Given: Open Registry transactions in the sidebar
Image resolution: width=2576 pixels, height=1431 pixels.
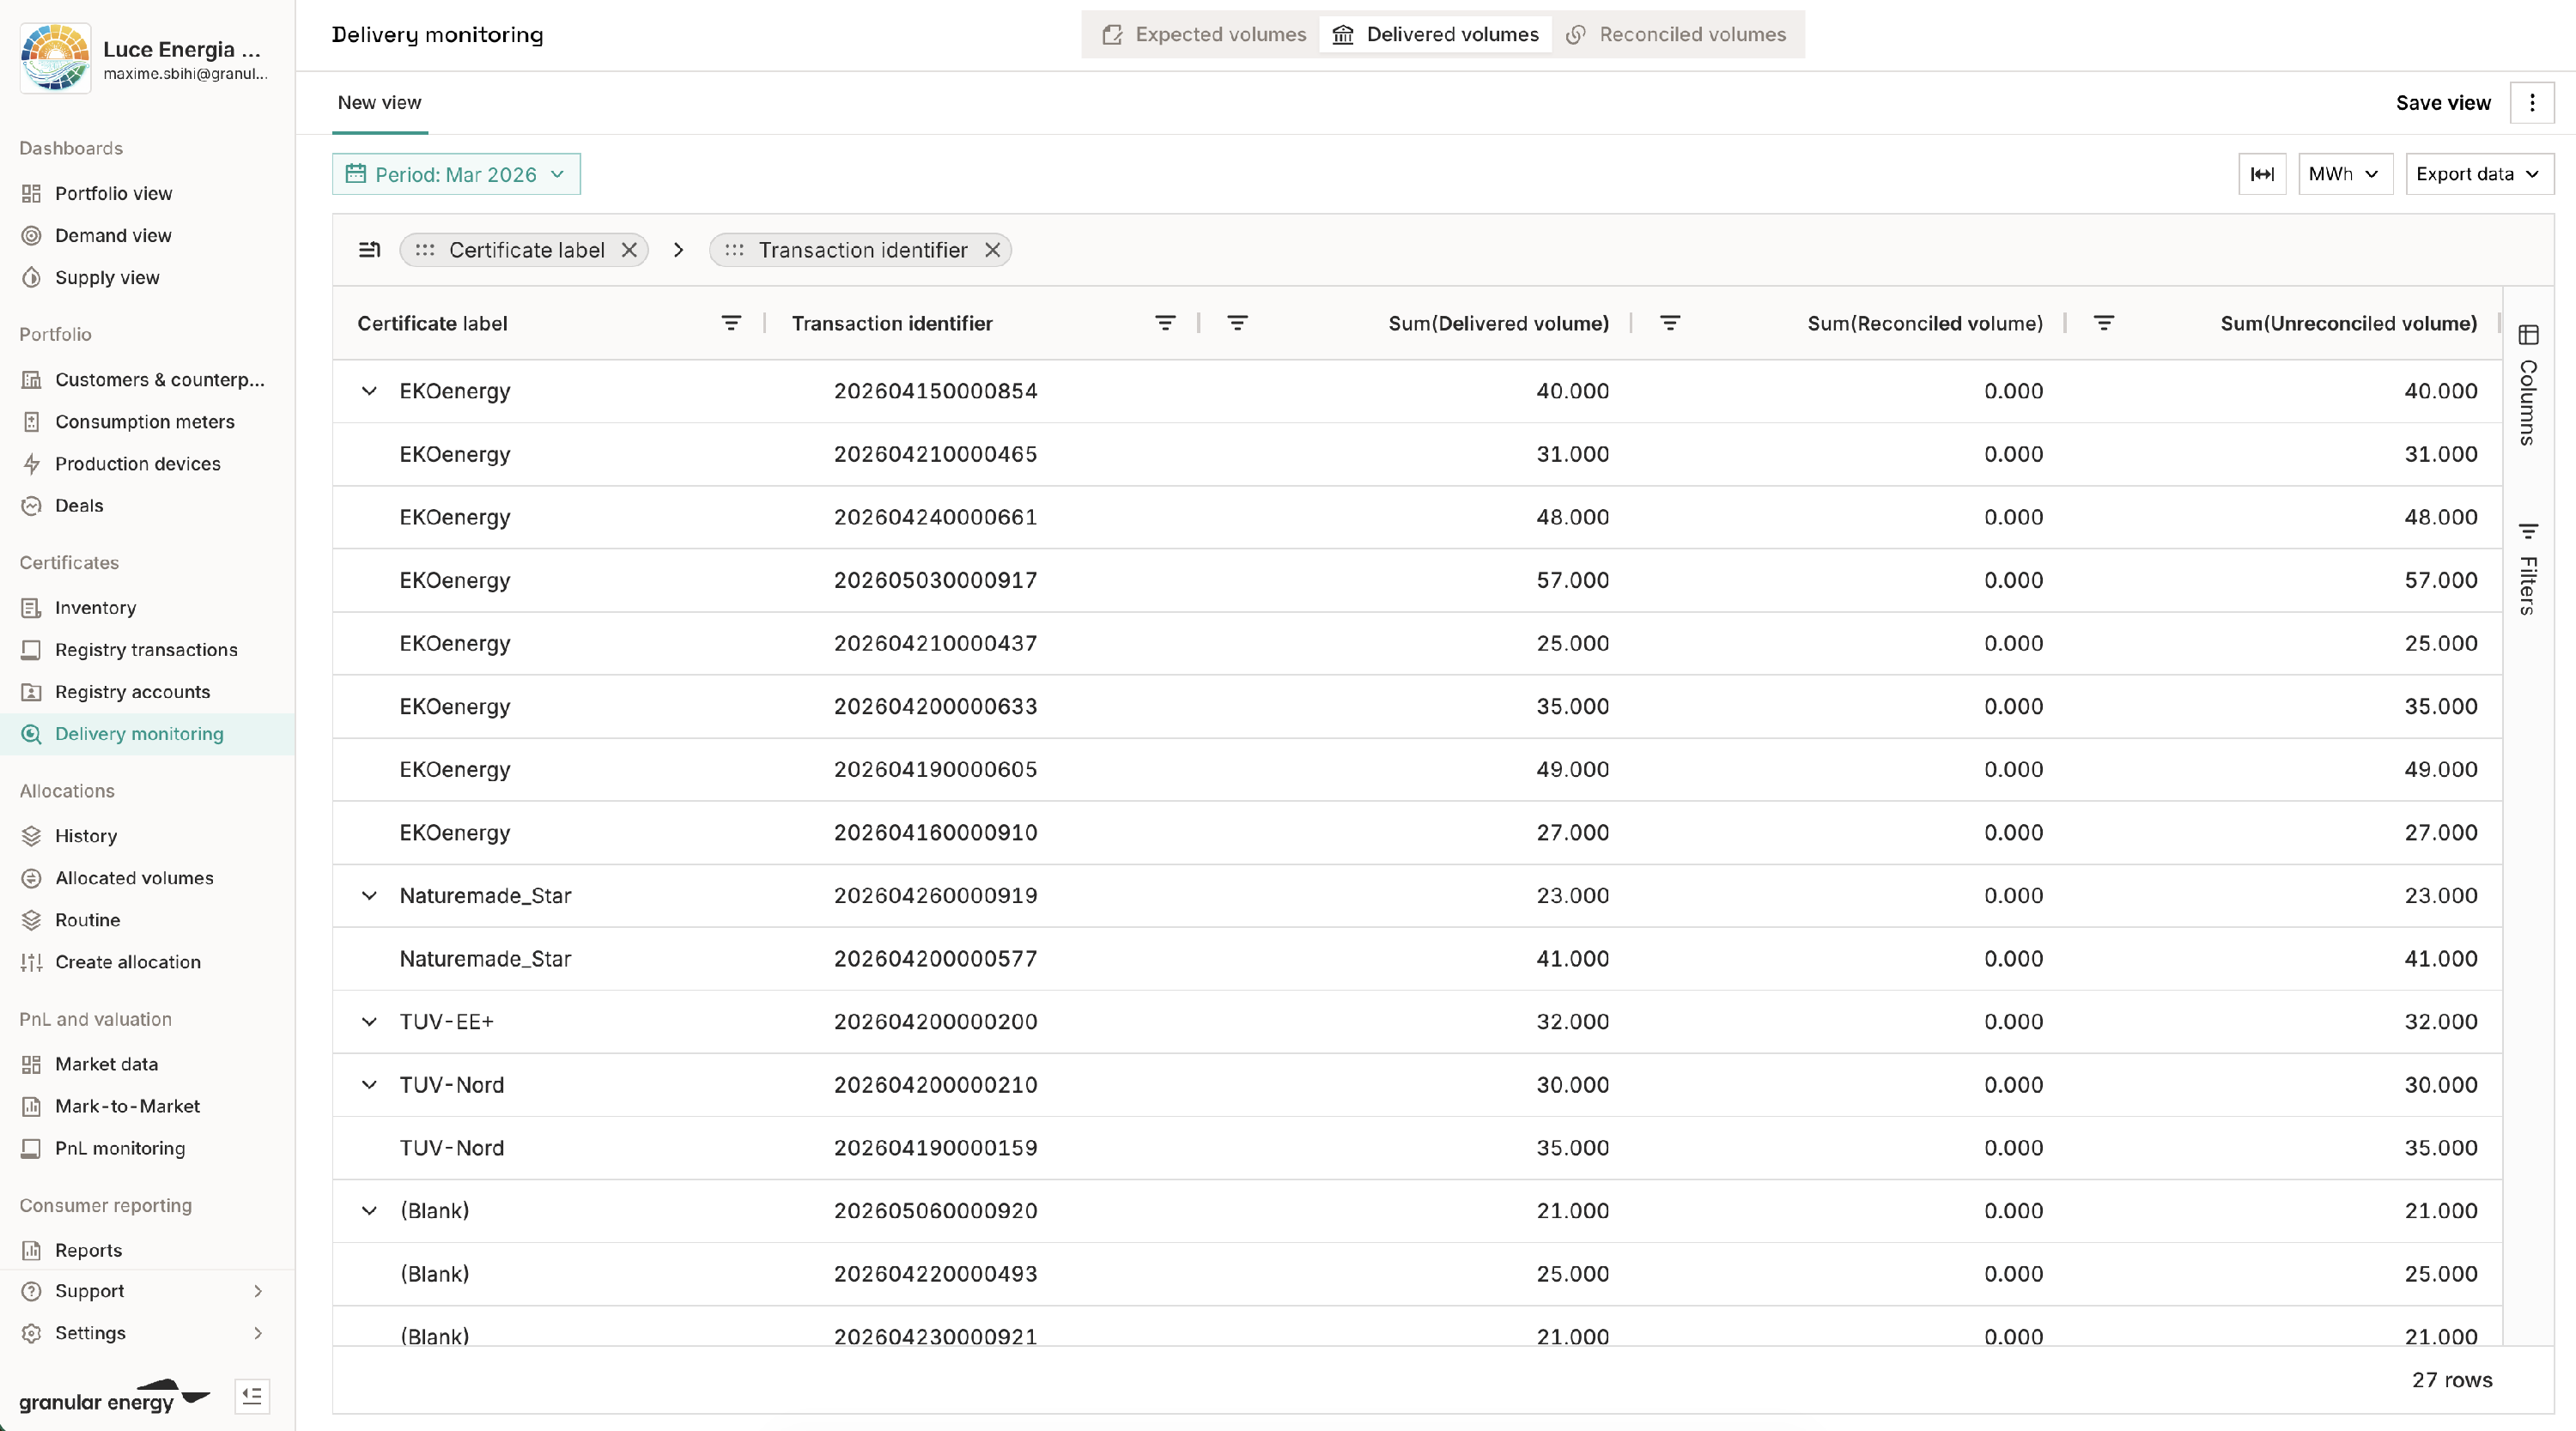Looking at the screenshot, I should tap(146, 650).
